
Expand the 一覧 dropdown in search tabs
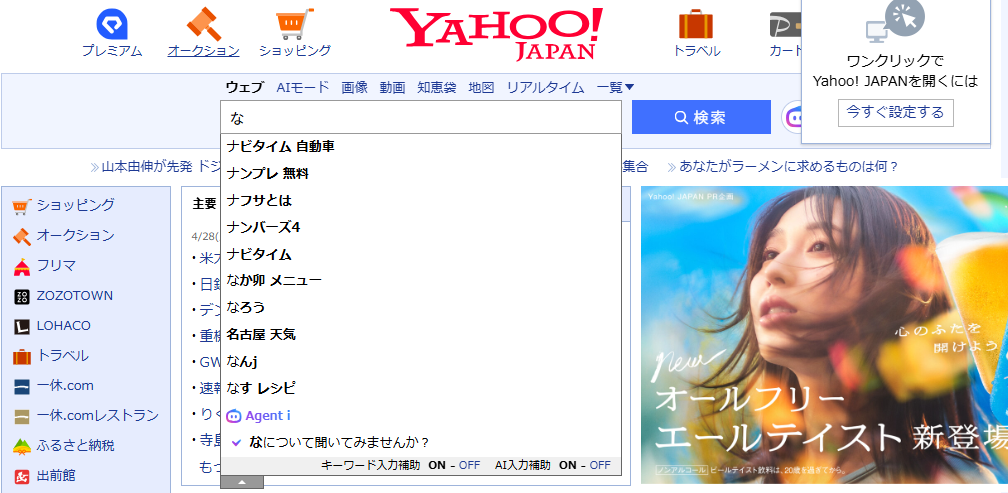click(615, 87)
